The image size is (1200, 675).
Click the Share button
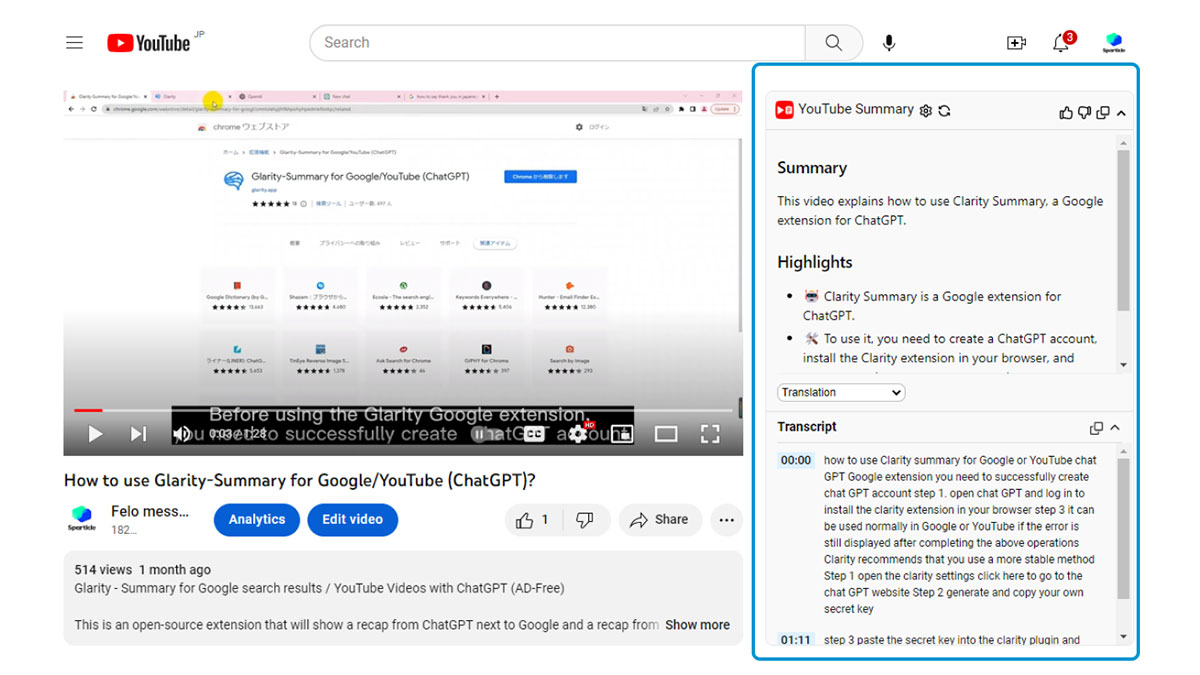659,520
